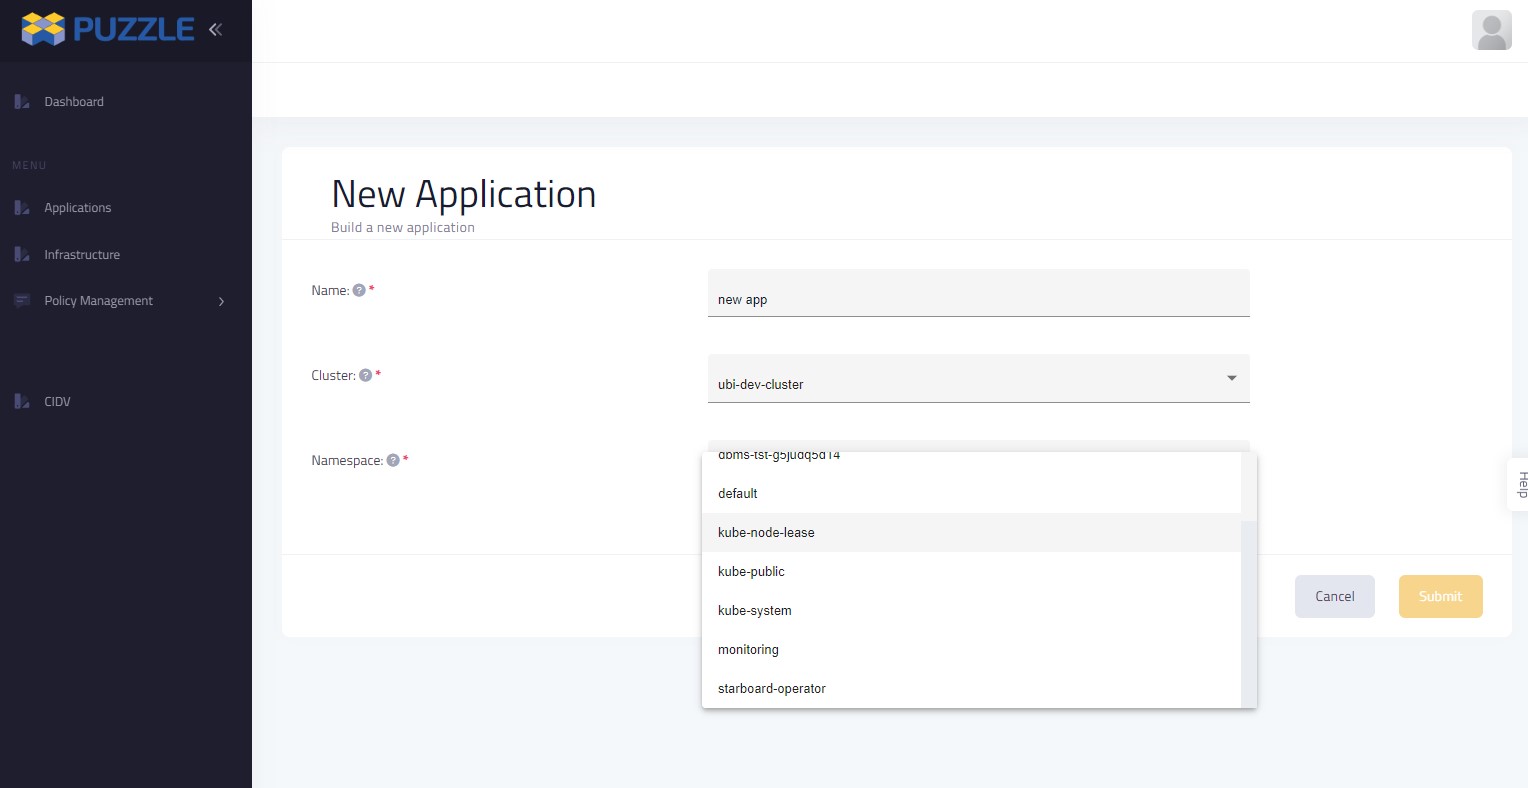Open the user avatar menu
Viewport: 1528px width, 788px height.
[x=1491, y=30]
